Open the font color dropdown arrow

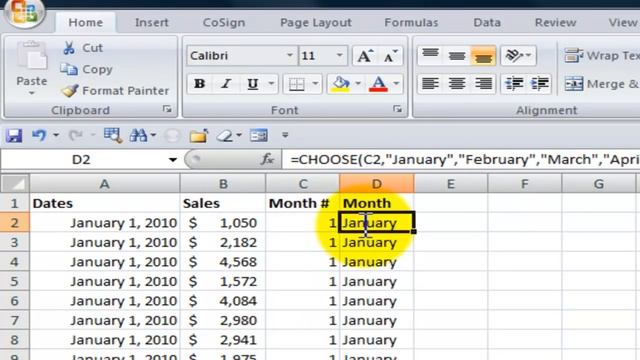click(x=396, y=84)
